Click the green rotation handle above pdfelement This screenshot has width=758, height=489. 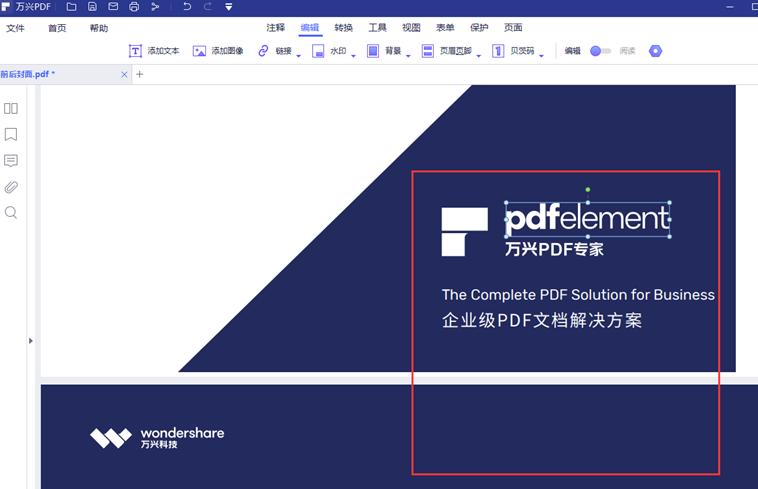point(588,190)
